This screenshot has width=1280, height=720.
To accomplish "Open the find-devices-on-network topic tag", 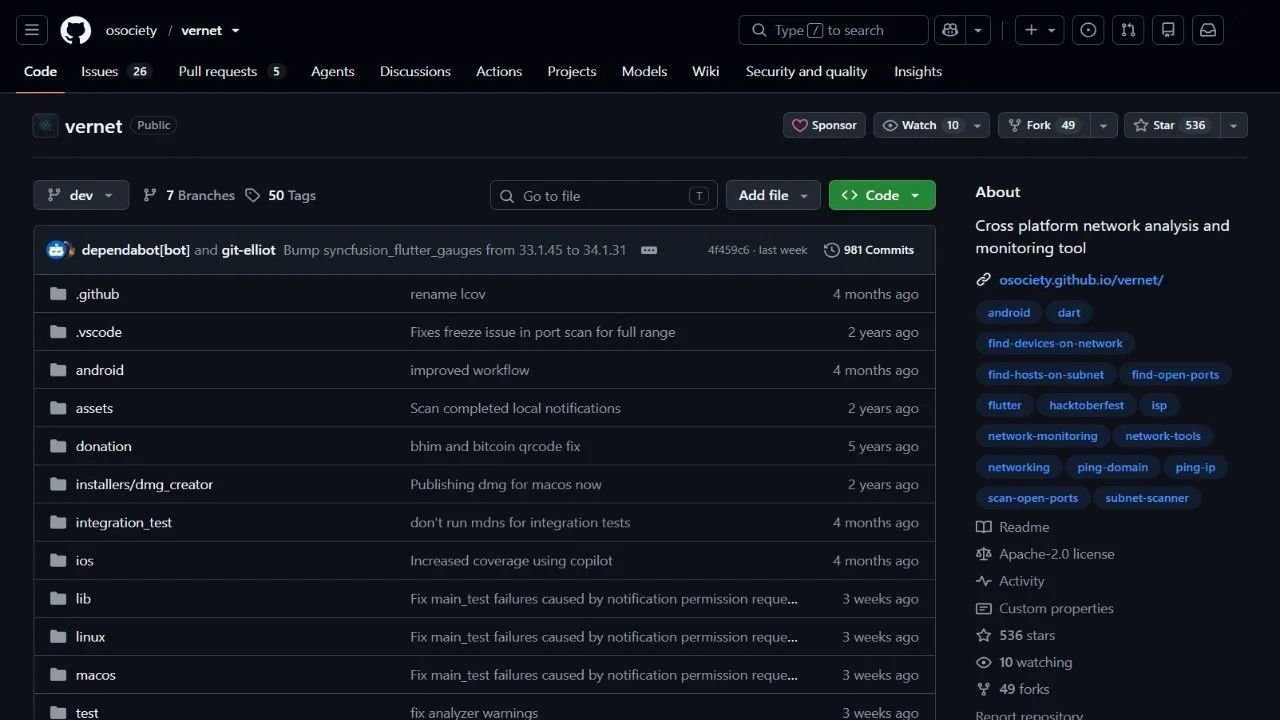I will [1055, 343].
